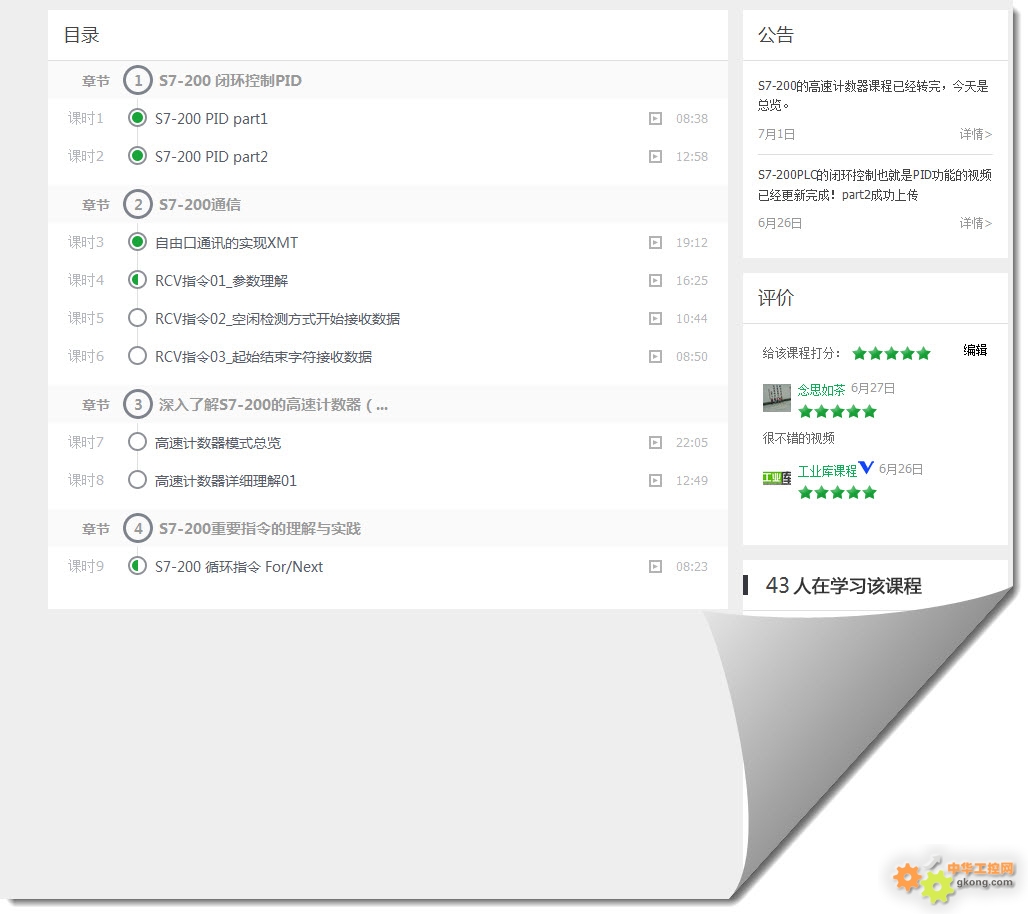
Task: Open lesson S7-200 PID part1
Action: 211,119
